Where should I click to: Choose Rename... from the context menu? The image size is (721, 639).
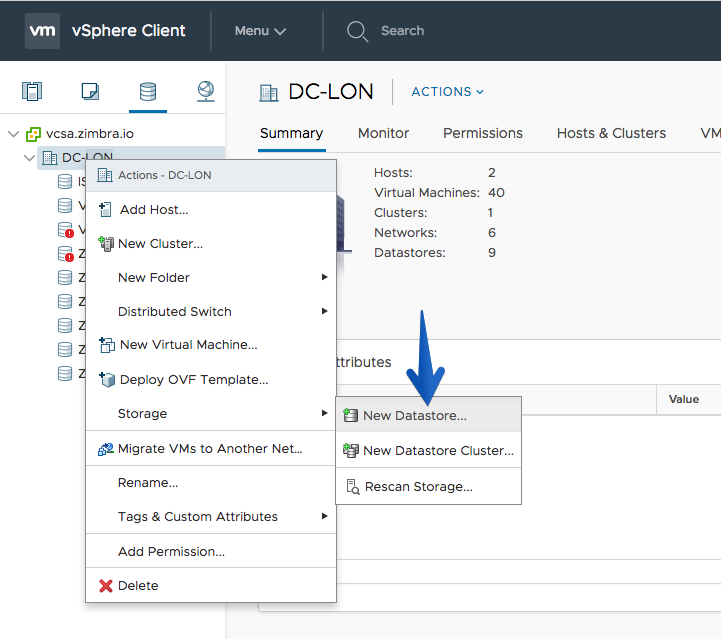click(211, 483)
